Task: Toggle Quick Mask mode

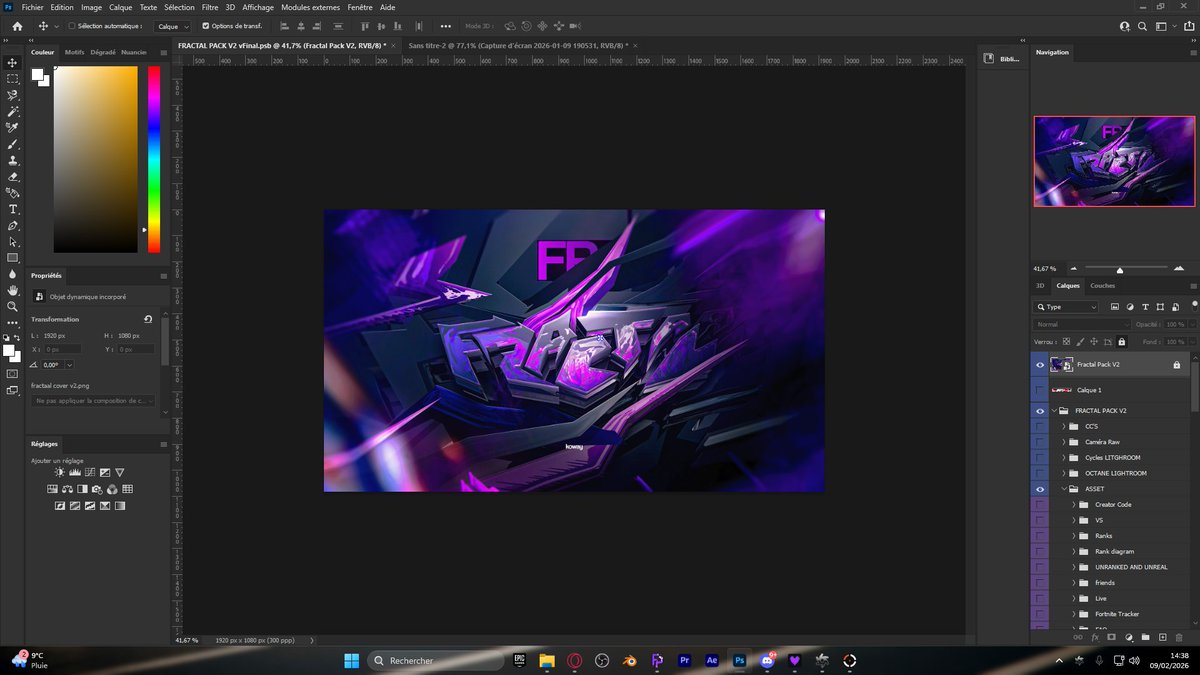Action: tap(12, 373)
